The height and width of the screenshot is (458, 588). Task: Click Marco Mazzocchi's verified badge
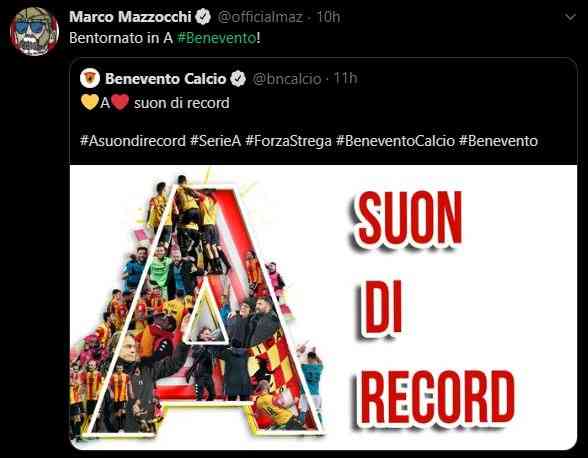pyautogui.click(x=203, y=17)
